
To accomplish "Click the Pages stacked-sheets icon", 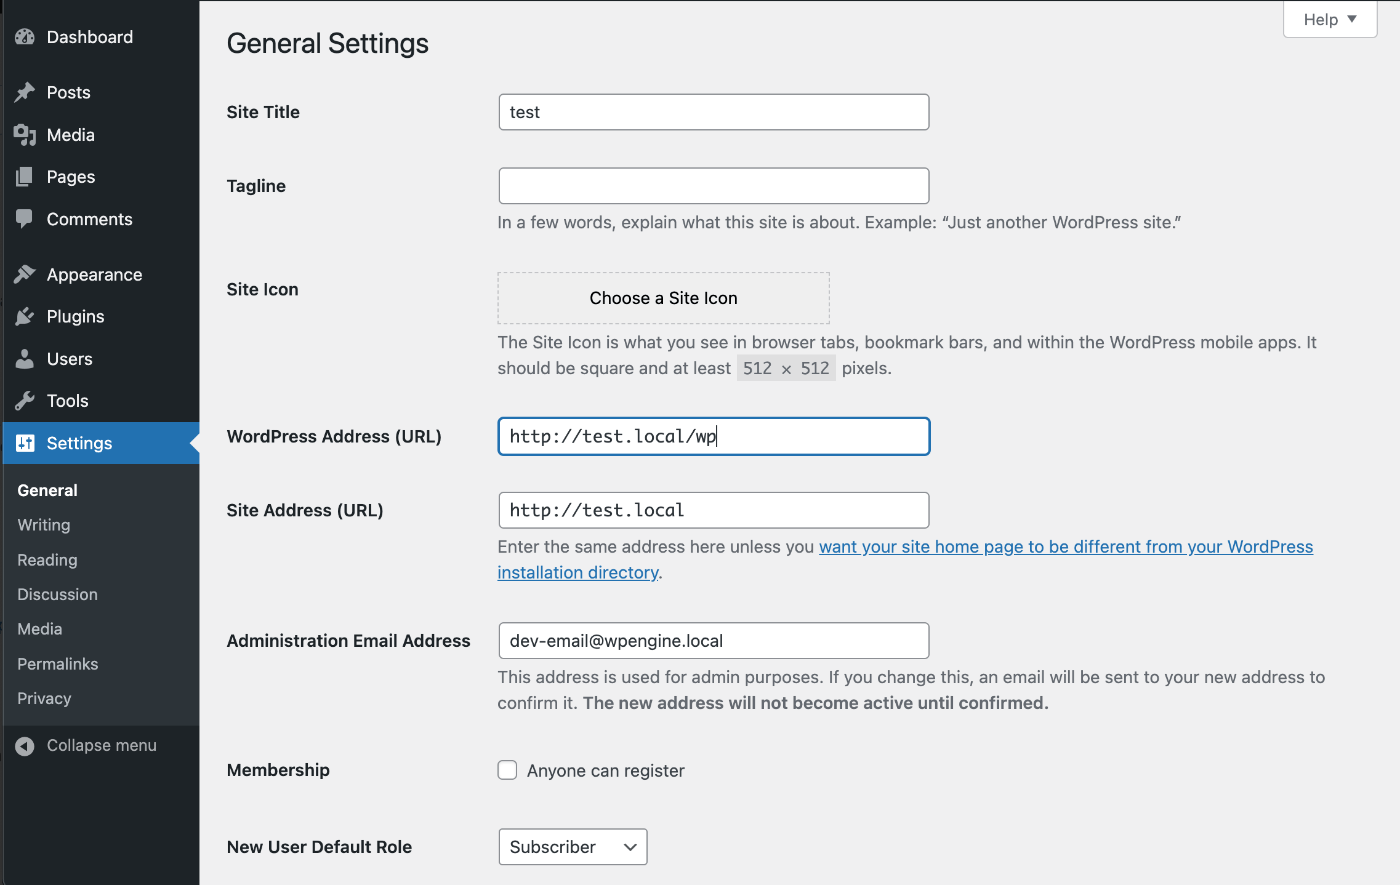I will tap(25, 177).
